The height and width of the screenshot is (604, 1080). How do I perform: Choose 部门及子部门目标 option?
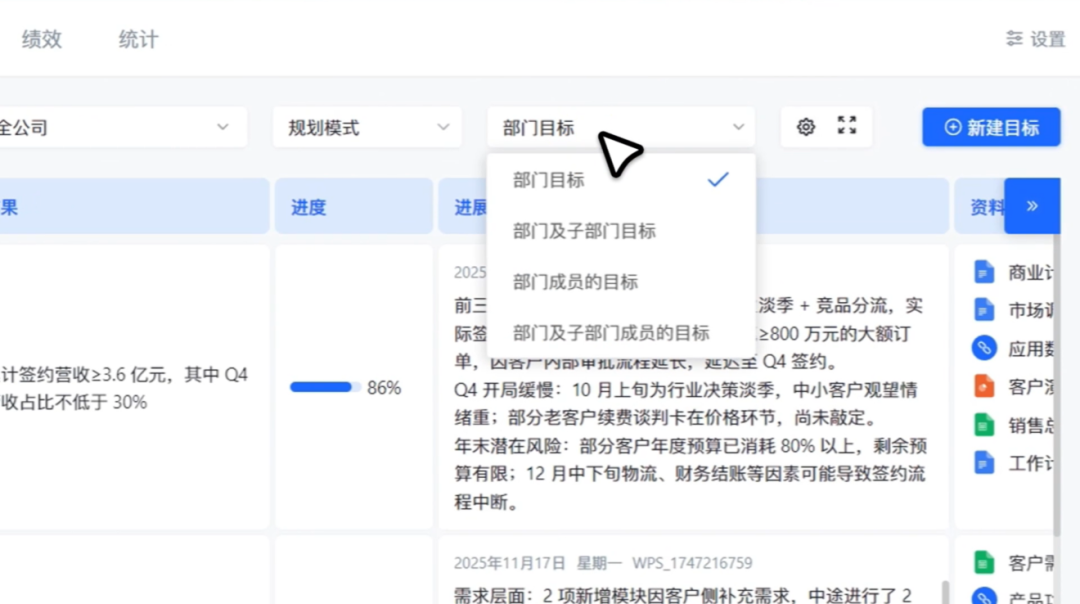621,231
